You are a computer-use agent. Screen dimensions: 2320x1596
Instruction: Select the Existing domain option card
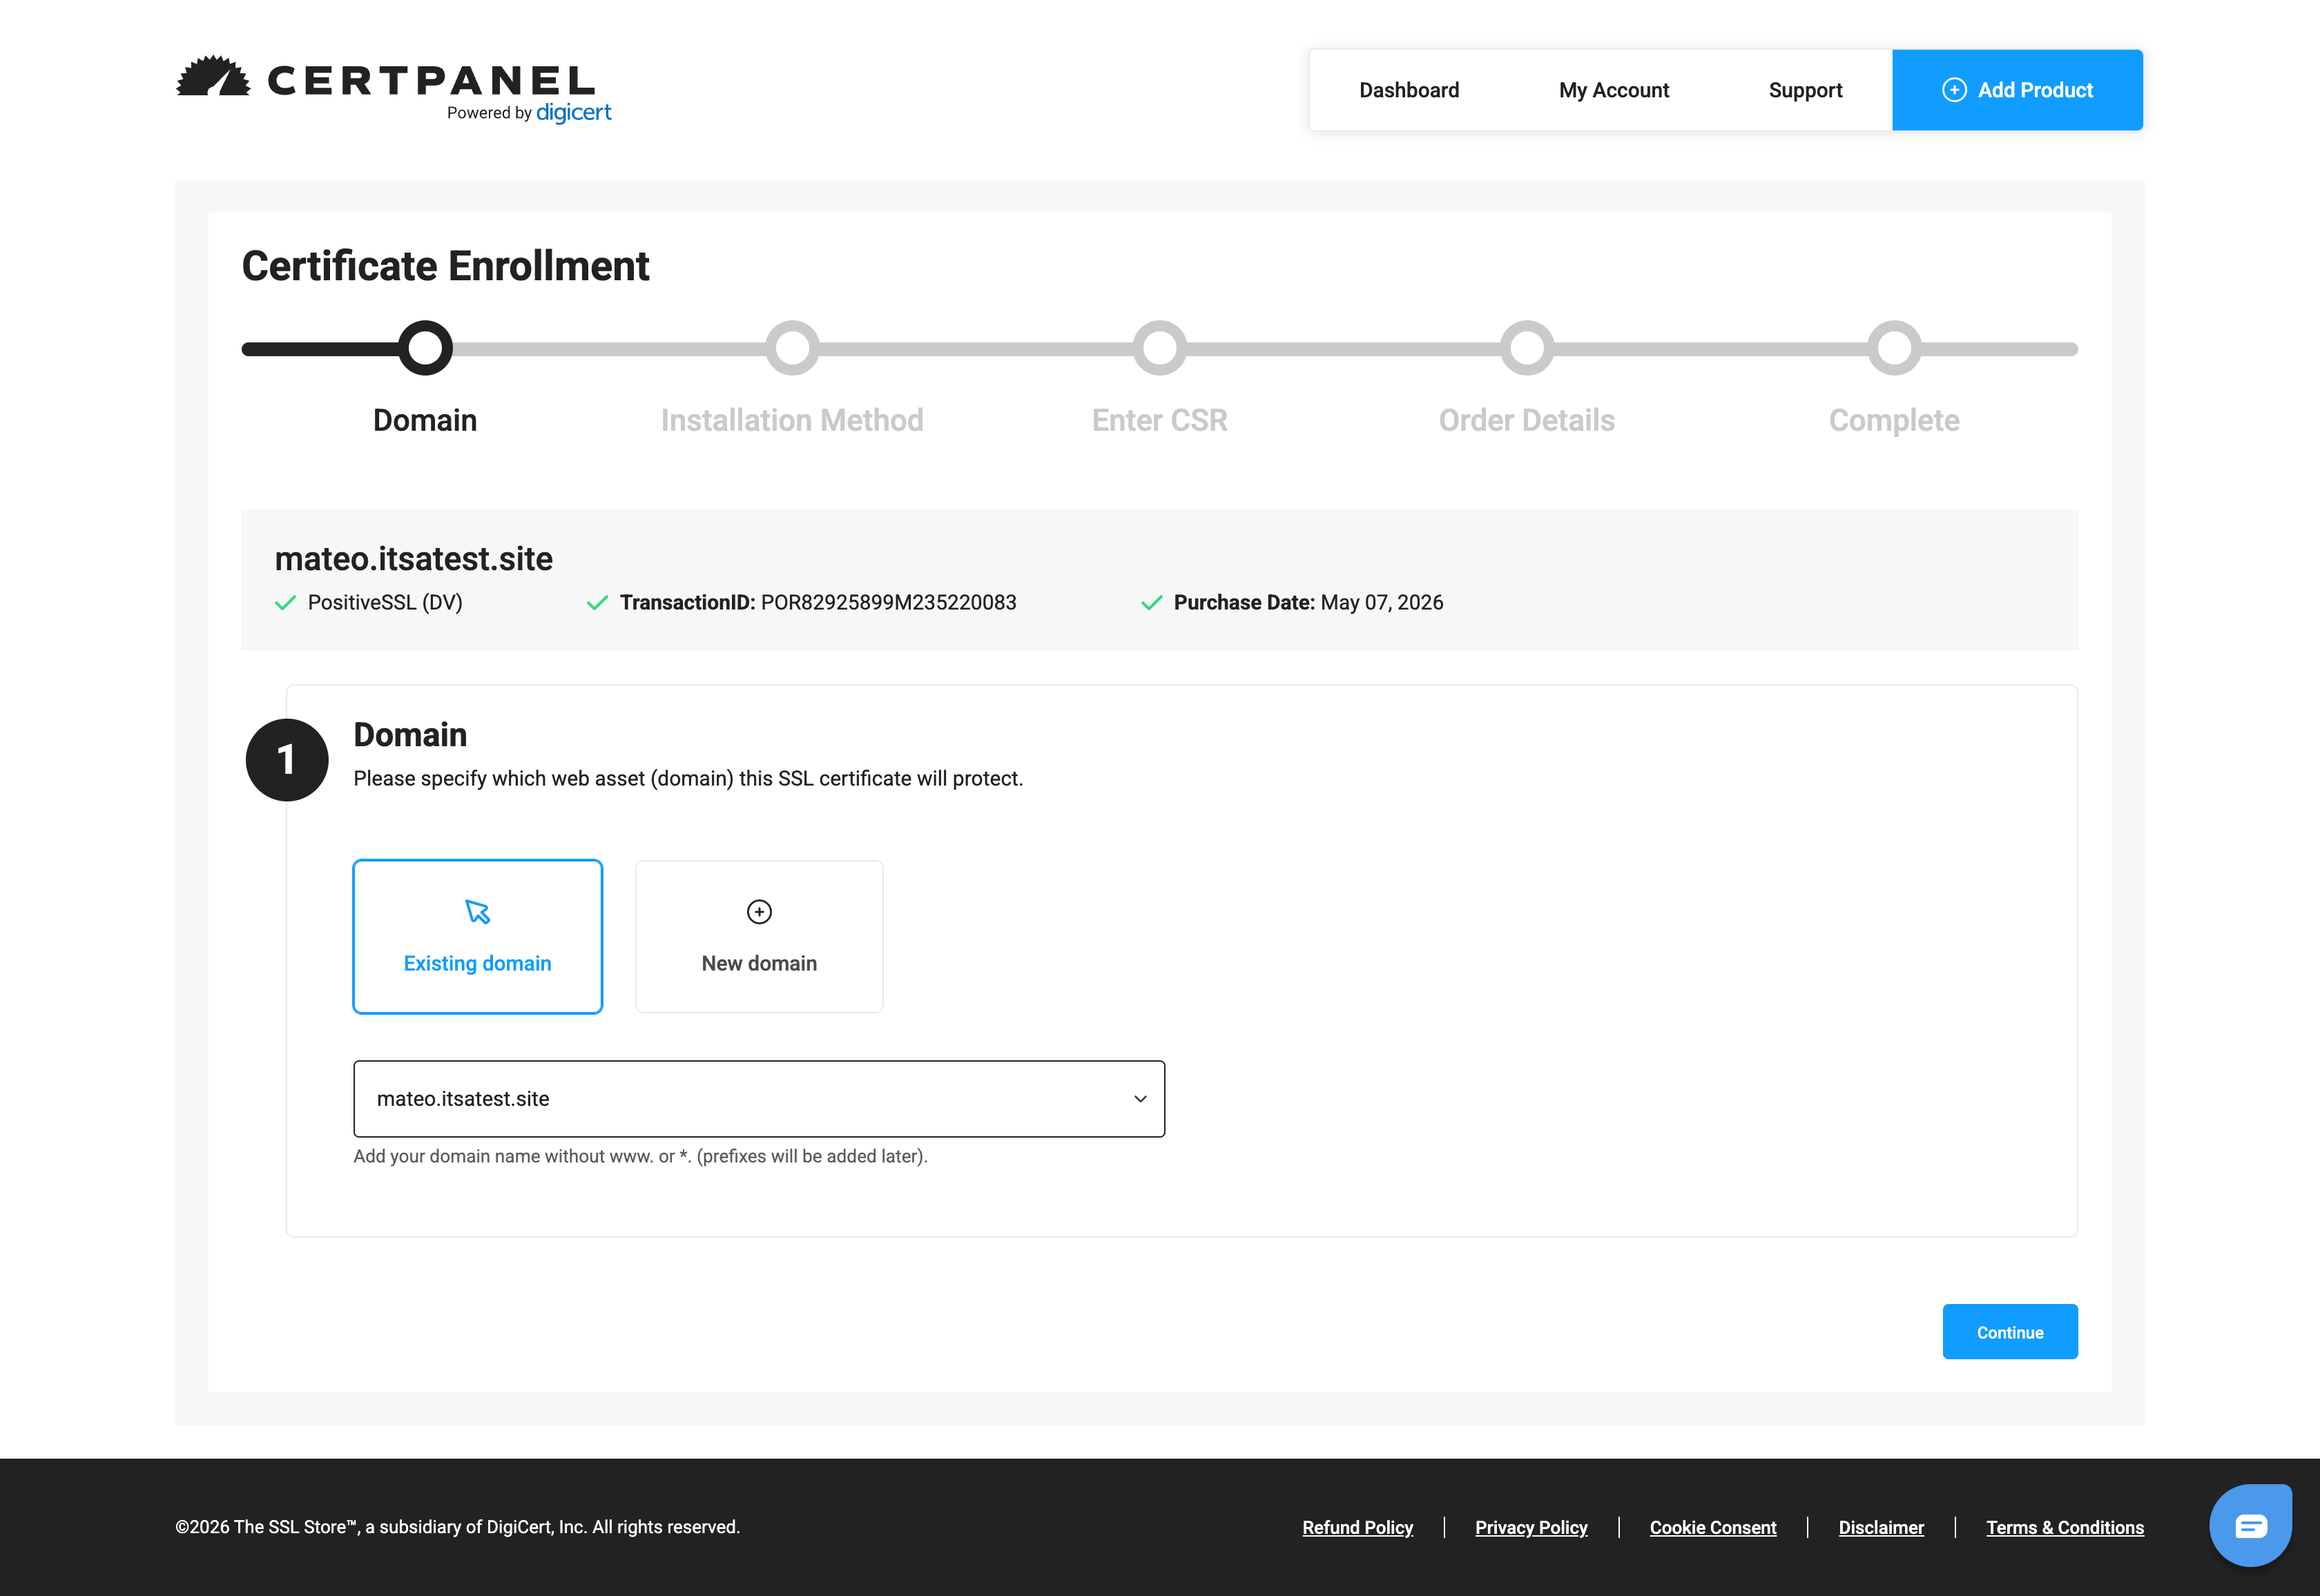[478, 937]
